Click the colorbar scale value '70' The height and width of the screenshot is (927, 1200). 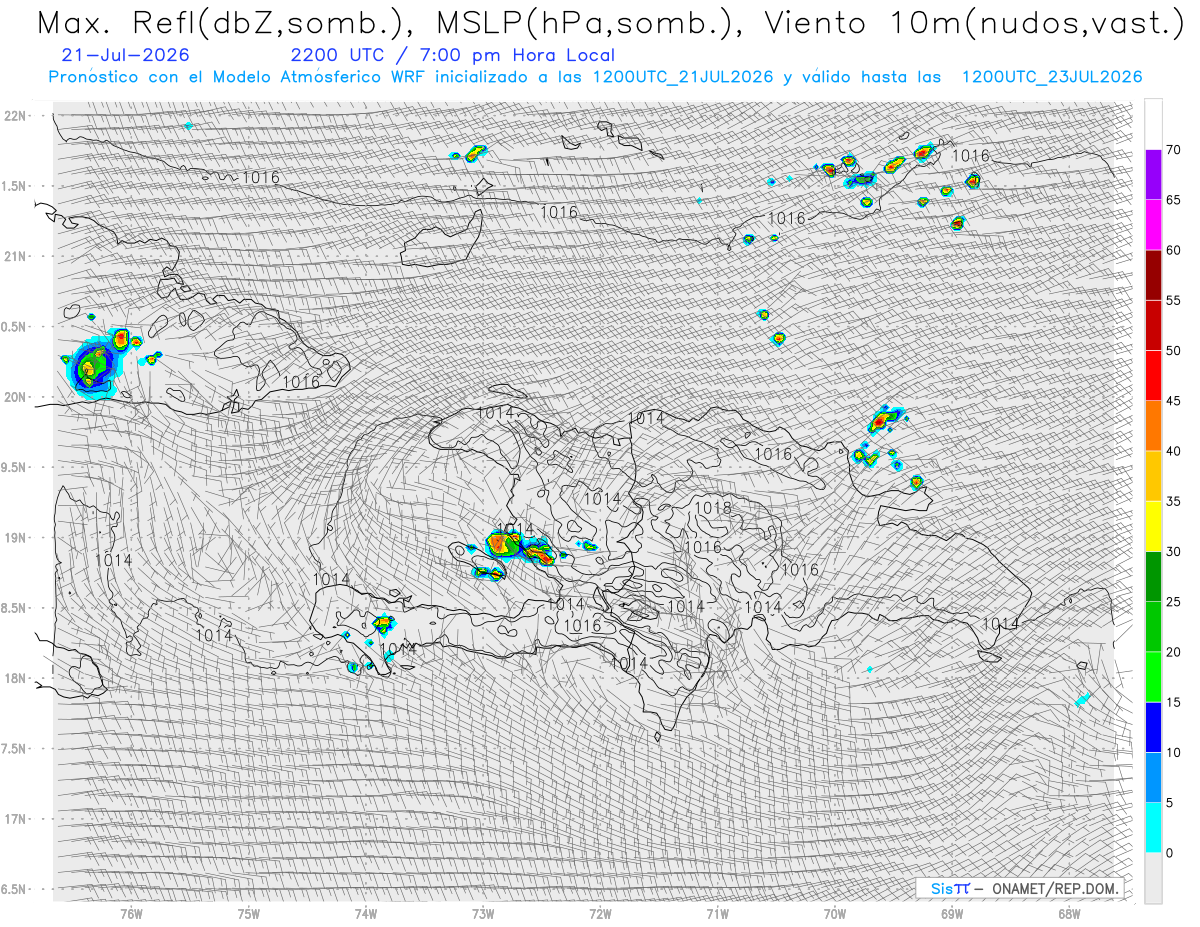[1174, 150]
